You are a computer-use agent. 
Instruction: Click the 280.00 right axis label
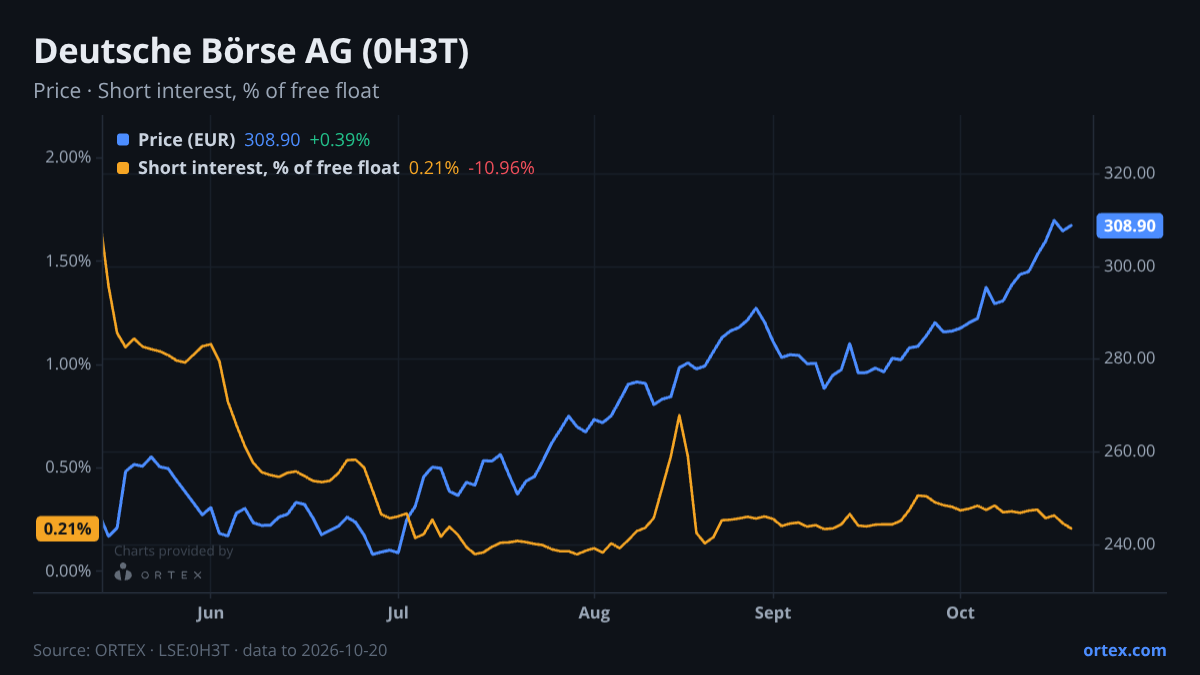tap(1131, 358)
